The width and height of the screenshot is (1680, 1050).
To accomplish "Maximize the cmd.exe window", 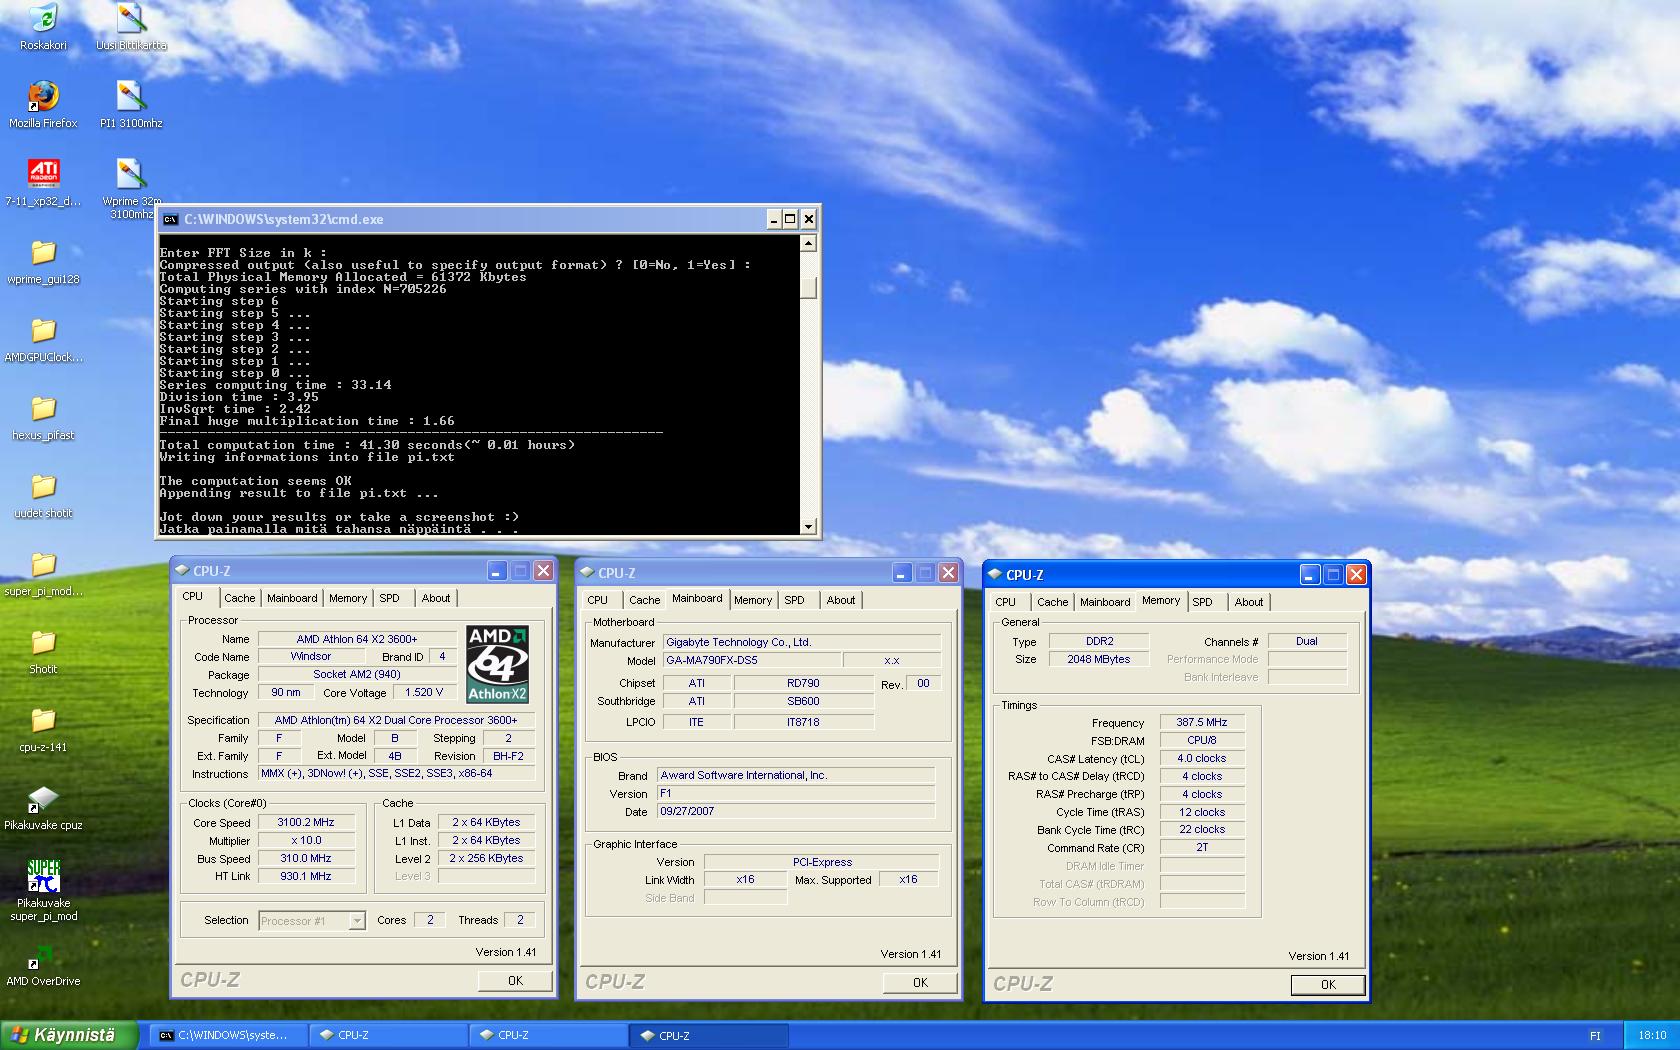I will click(790, 219).
